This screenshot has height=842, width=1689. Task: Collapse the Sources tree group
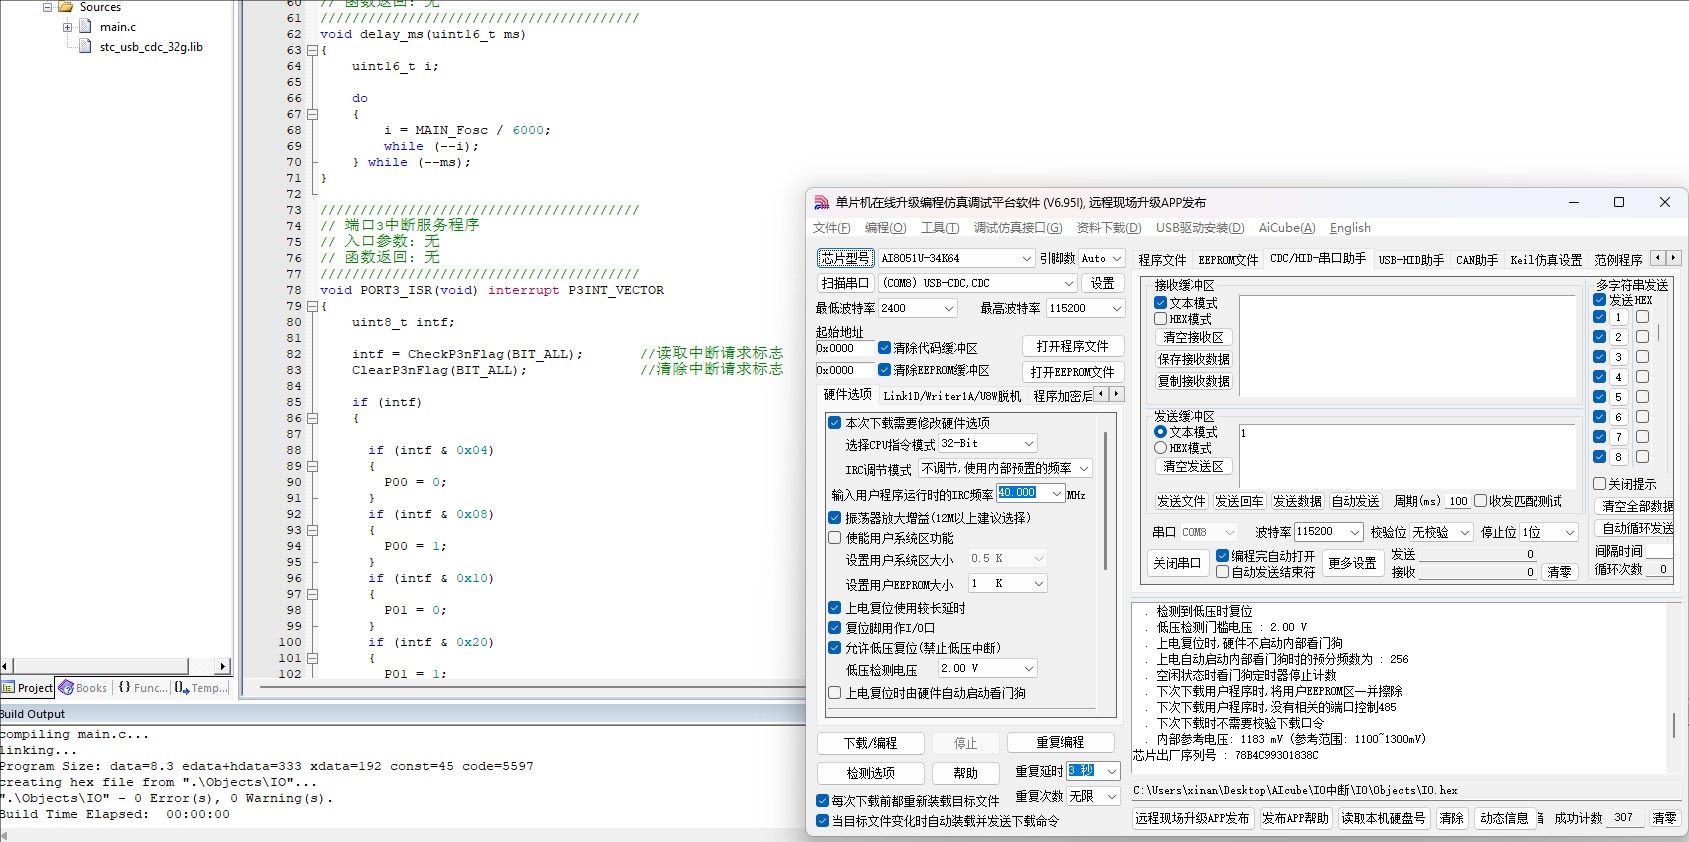coord(47,7)
